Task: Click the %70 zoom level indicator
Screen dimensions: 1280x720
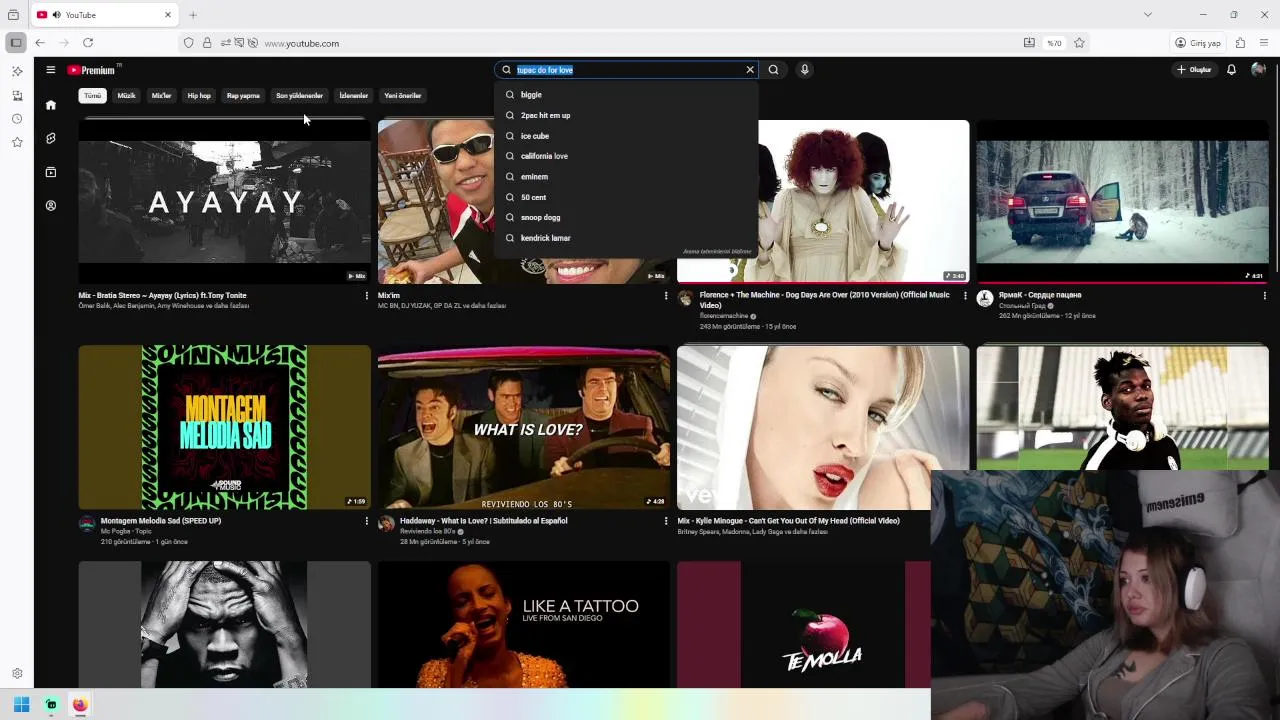Action: pyautogui.click(x=1054, y=43)
